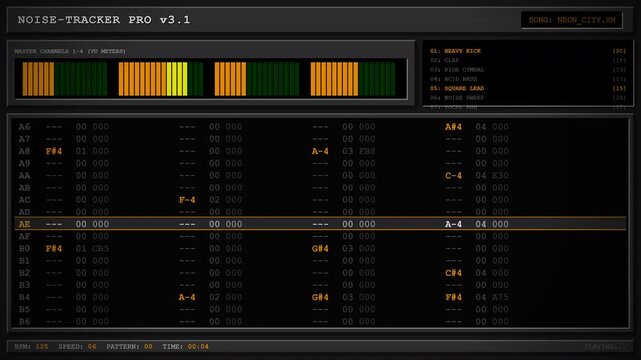Image resolution: width=641 pixels, height=360 pixels.
Task: Click instrument number 01 in row A8
Action: point(81,151)
